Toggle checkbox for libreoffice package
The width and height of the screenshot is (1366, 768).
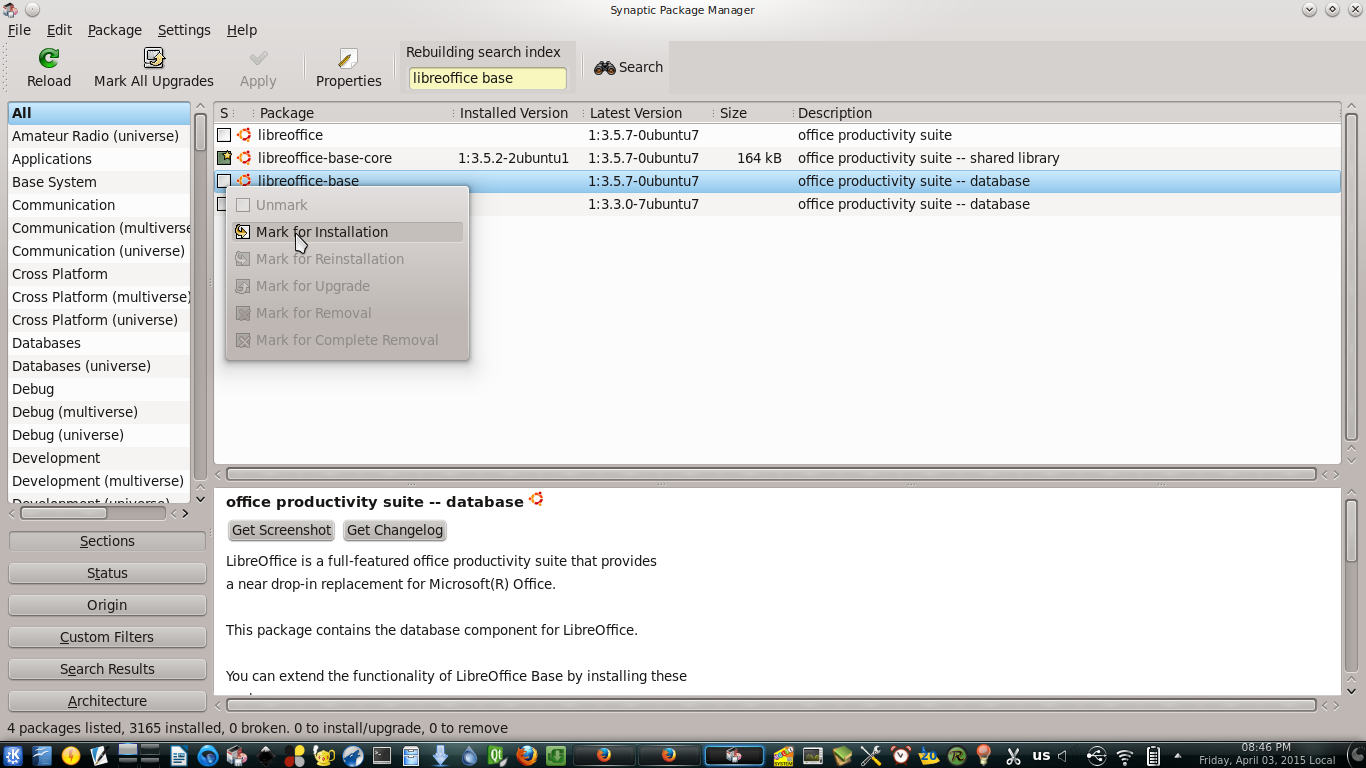click(x=224, y=135)
